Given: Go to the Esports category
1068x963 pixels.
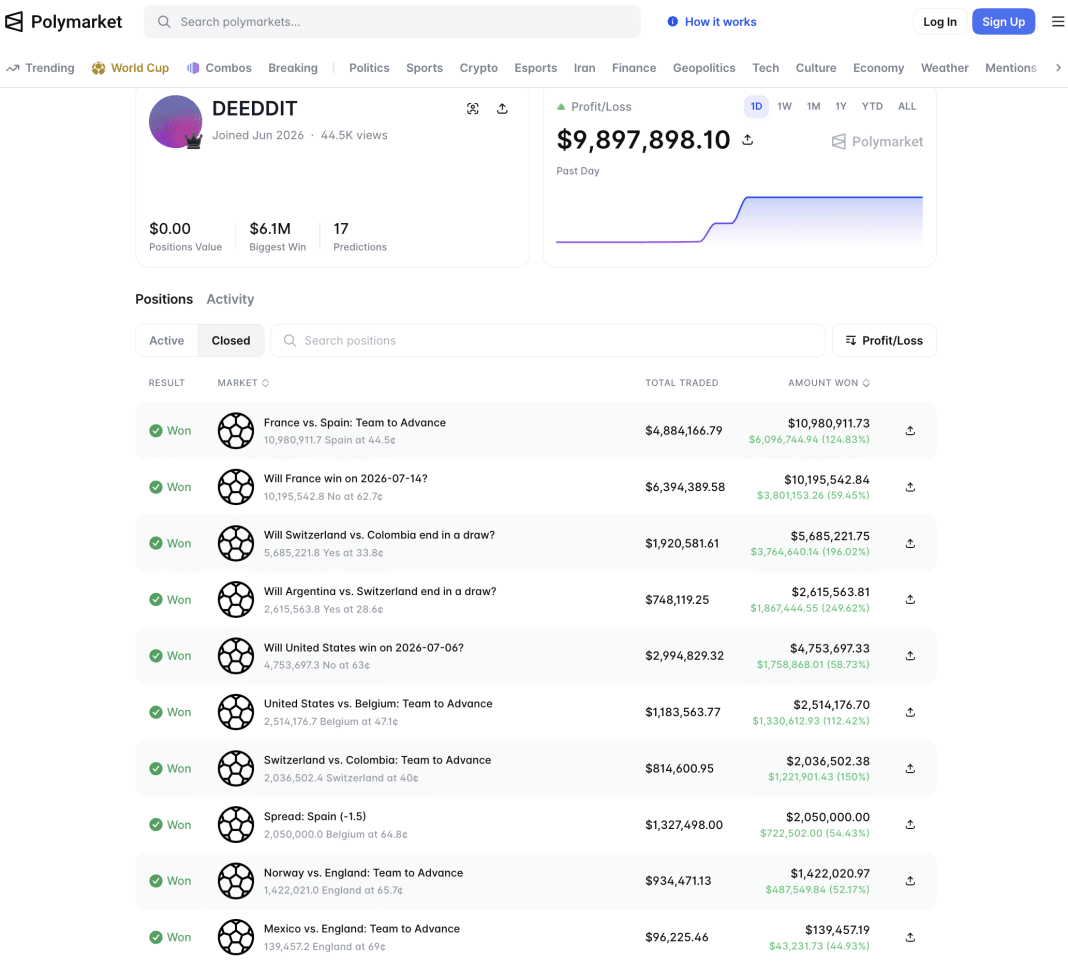Looking at the screenshot, I should [x=535, y=68].
